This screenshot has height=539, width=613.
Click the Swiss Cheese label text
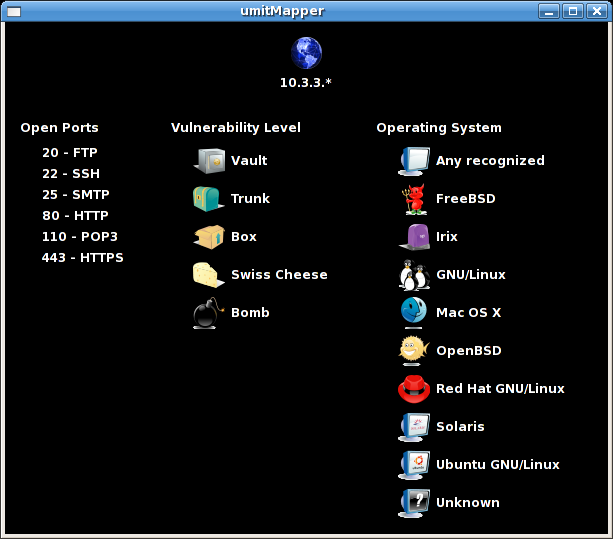(x=279, y=274)
